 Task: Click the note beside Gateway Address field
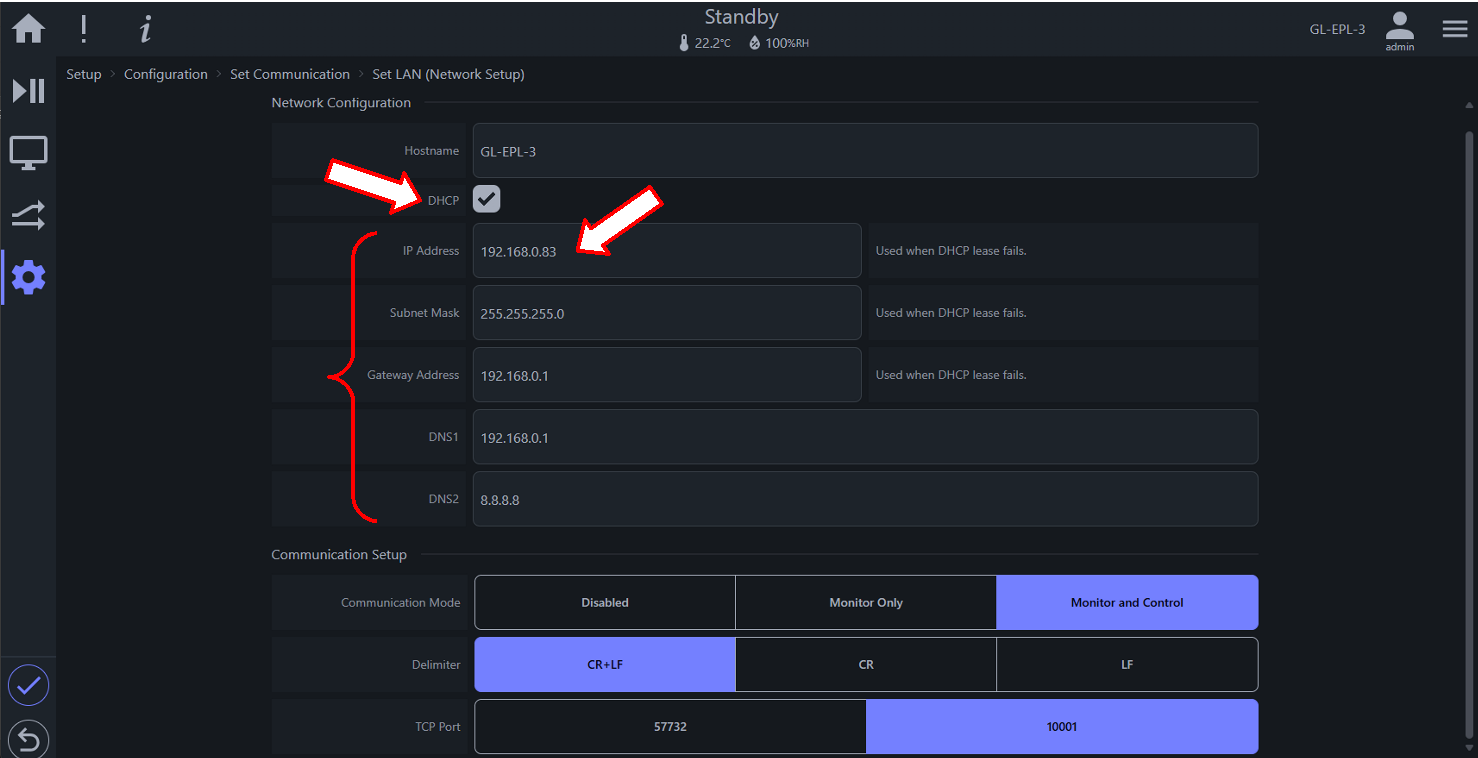tap(951, 375)
